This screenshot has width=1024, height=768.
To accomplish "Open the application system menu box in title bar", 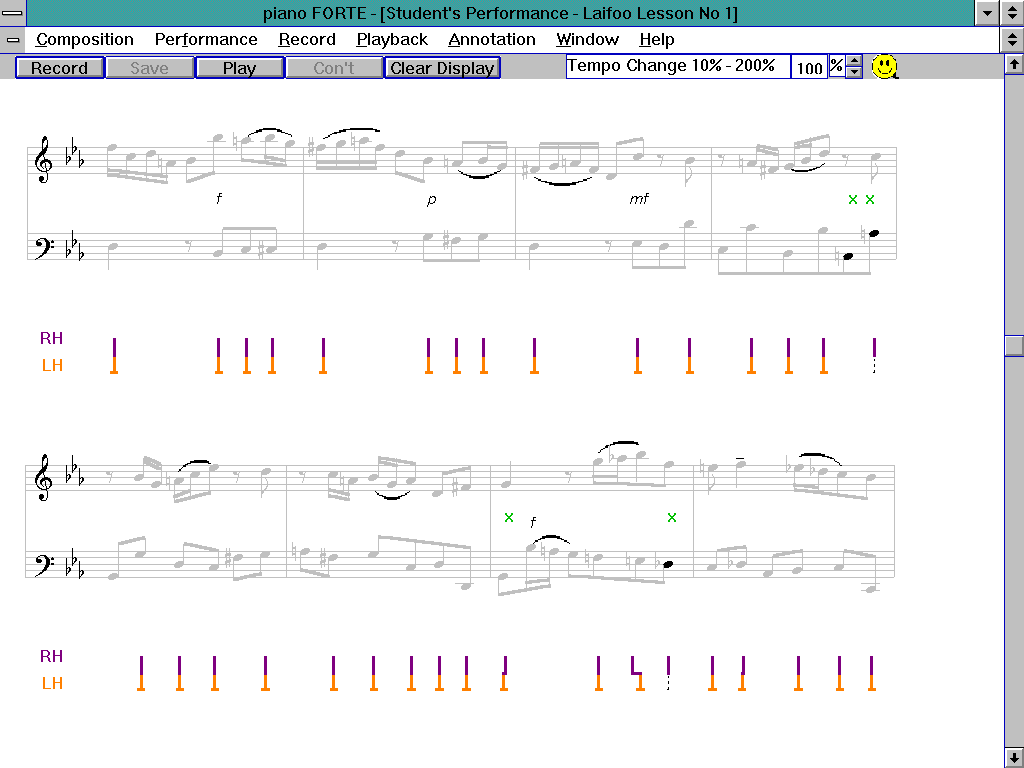I will (12, 12).
